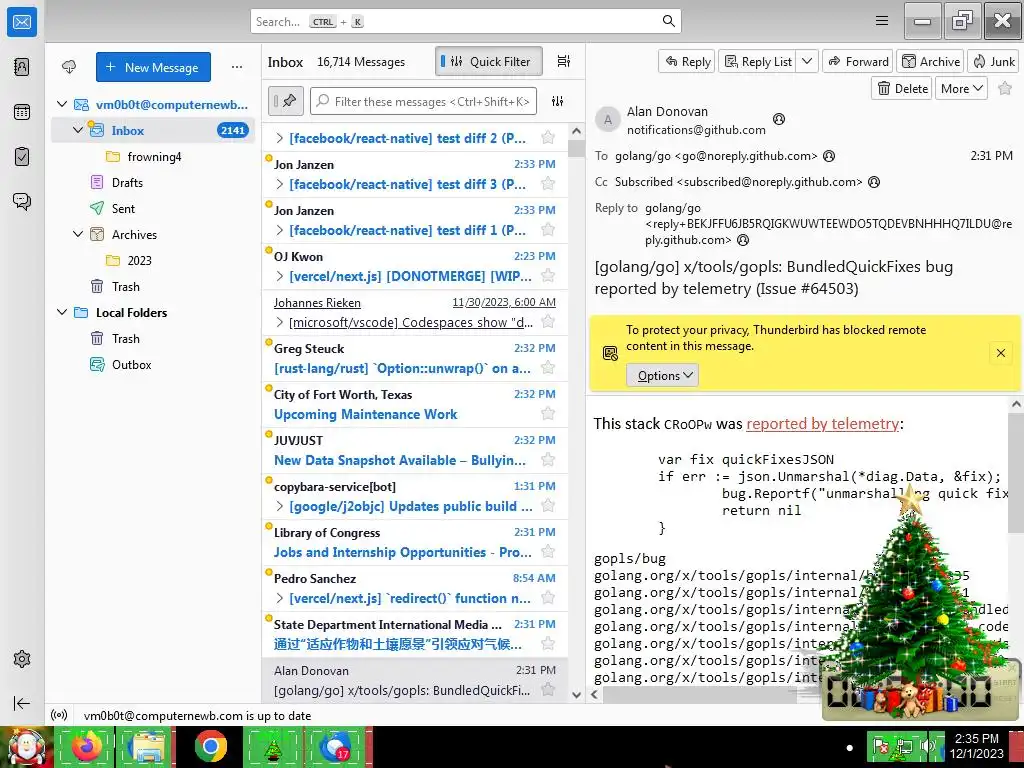Open the Drafts folder
This screenshot has width=1024, height=768.
[x=127, y=182]
